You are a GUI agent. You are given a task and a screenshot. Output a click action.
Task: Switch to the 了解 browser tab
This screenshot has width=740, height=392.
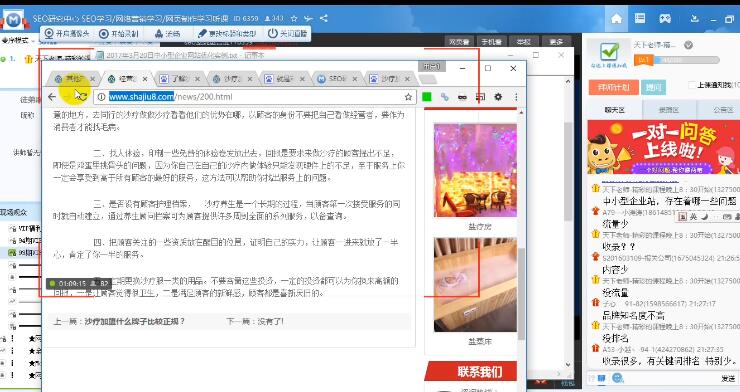pyautogui.click(x=179, y=79)
